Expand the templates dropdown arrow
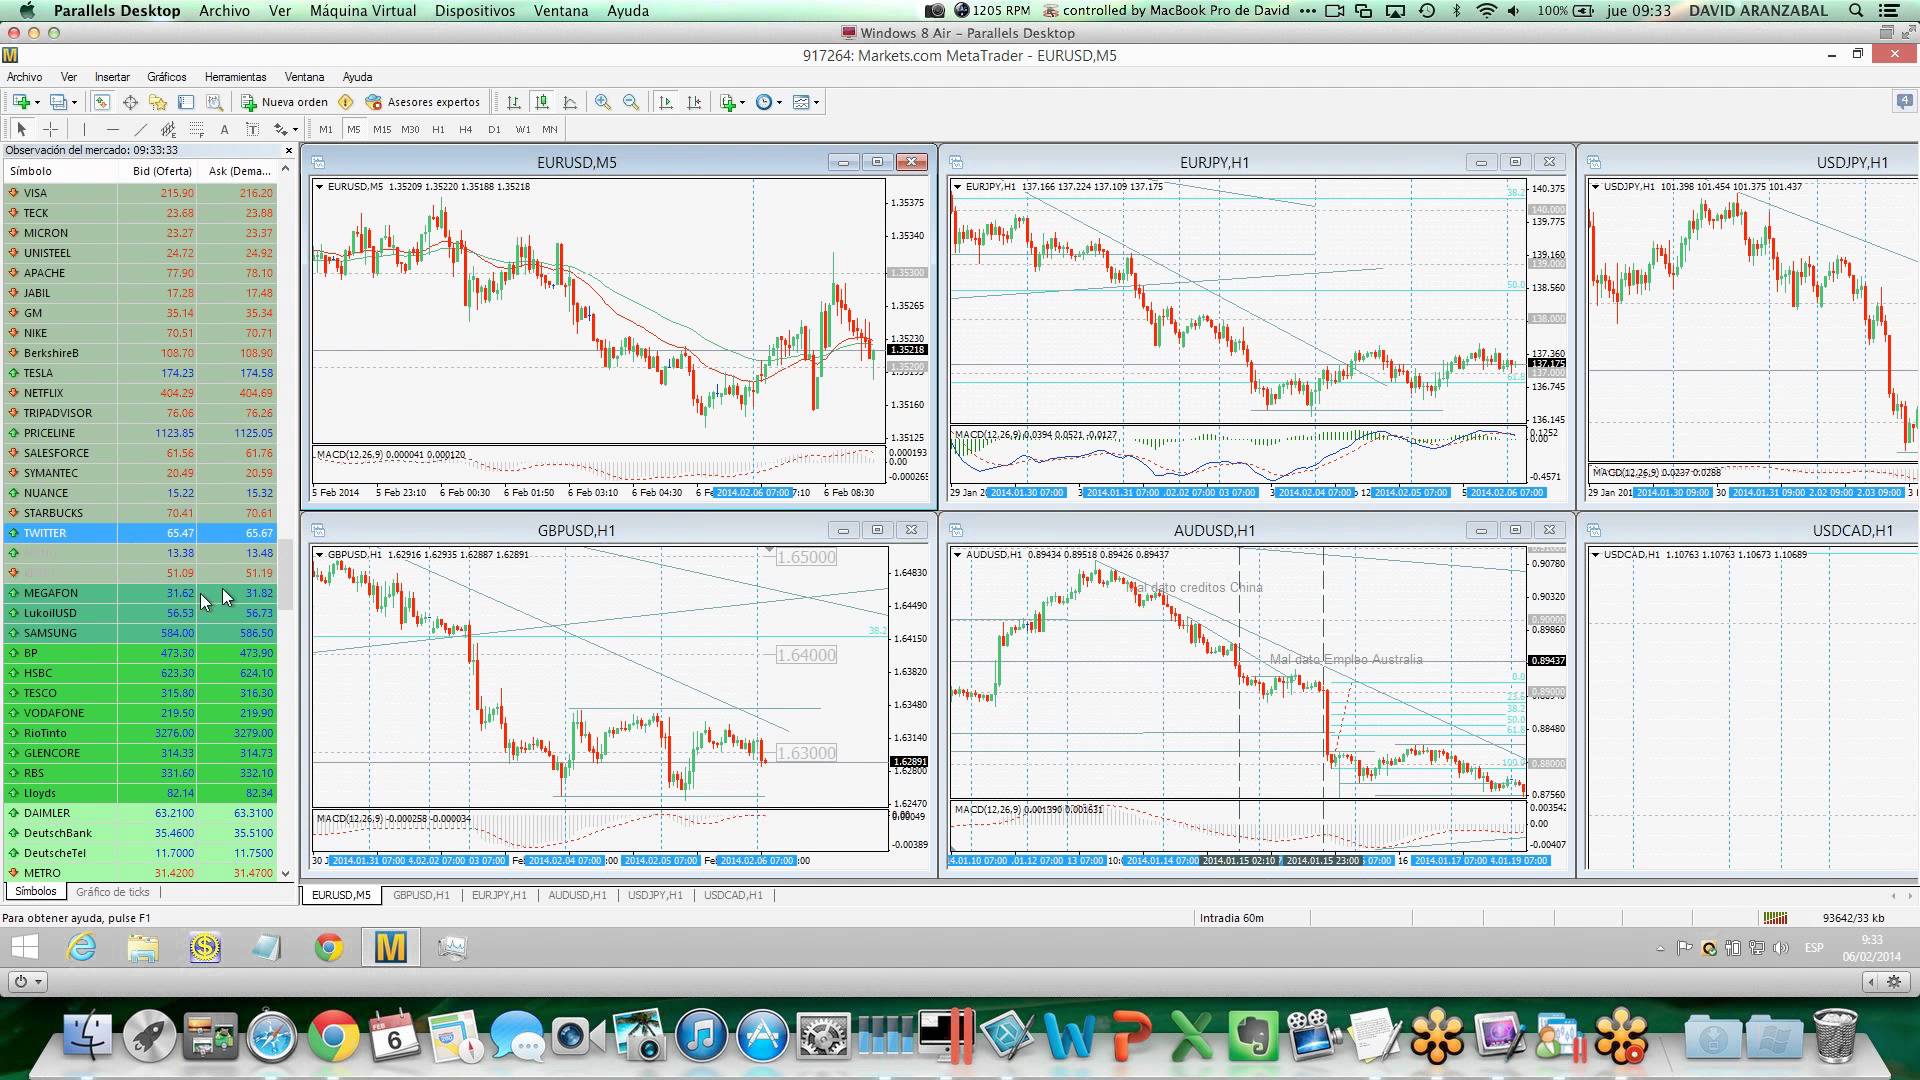1920x1080 pixels. click(816, 102)
